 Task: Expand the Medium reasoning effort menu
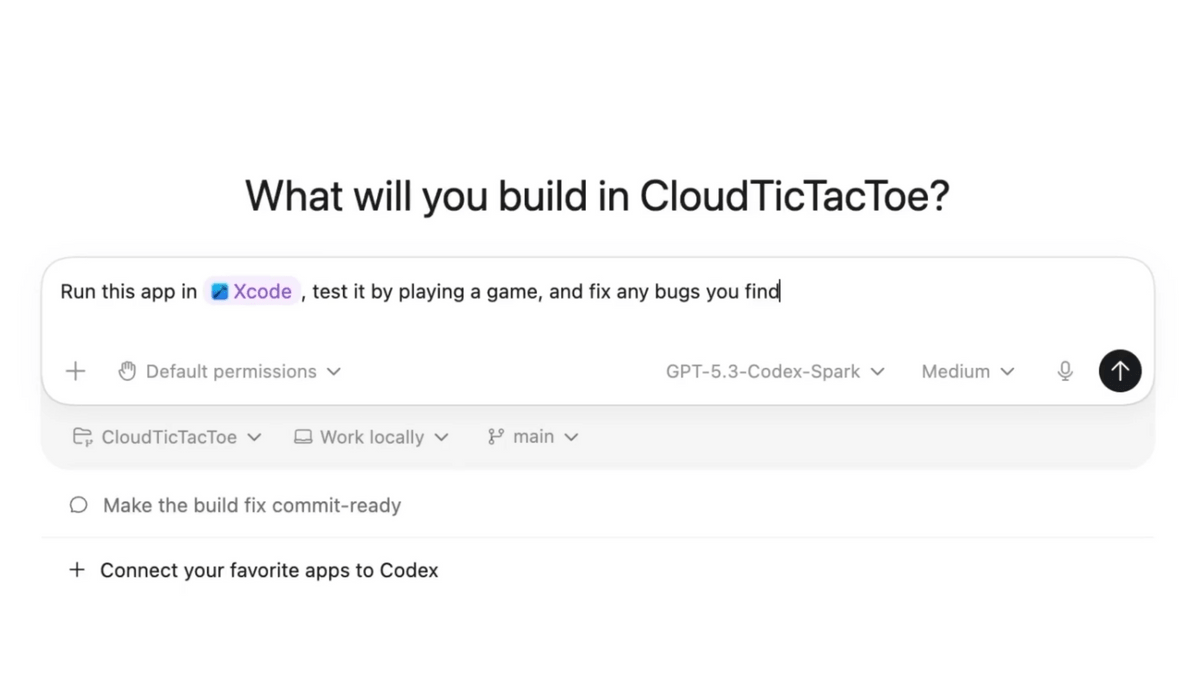point(967,371)
